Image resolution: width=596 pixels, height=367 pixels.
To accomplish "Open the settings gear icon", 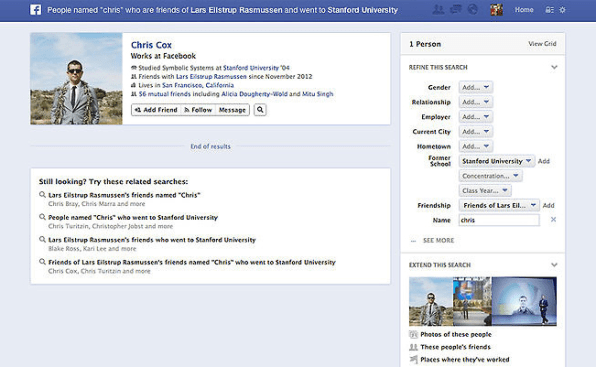I will (x=563, y=10).
